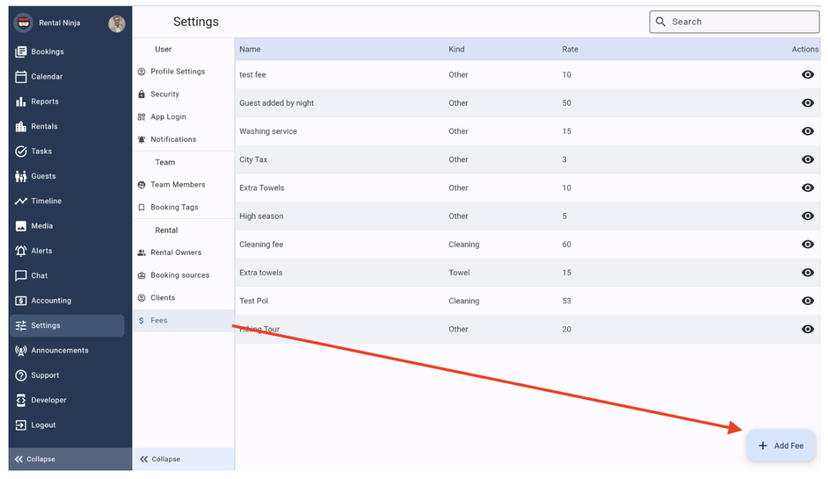
Task: Toggle eye icon for test fee
Action: coord(807,74)
